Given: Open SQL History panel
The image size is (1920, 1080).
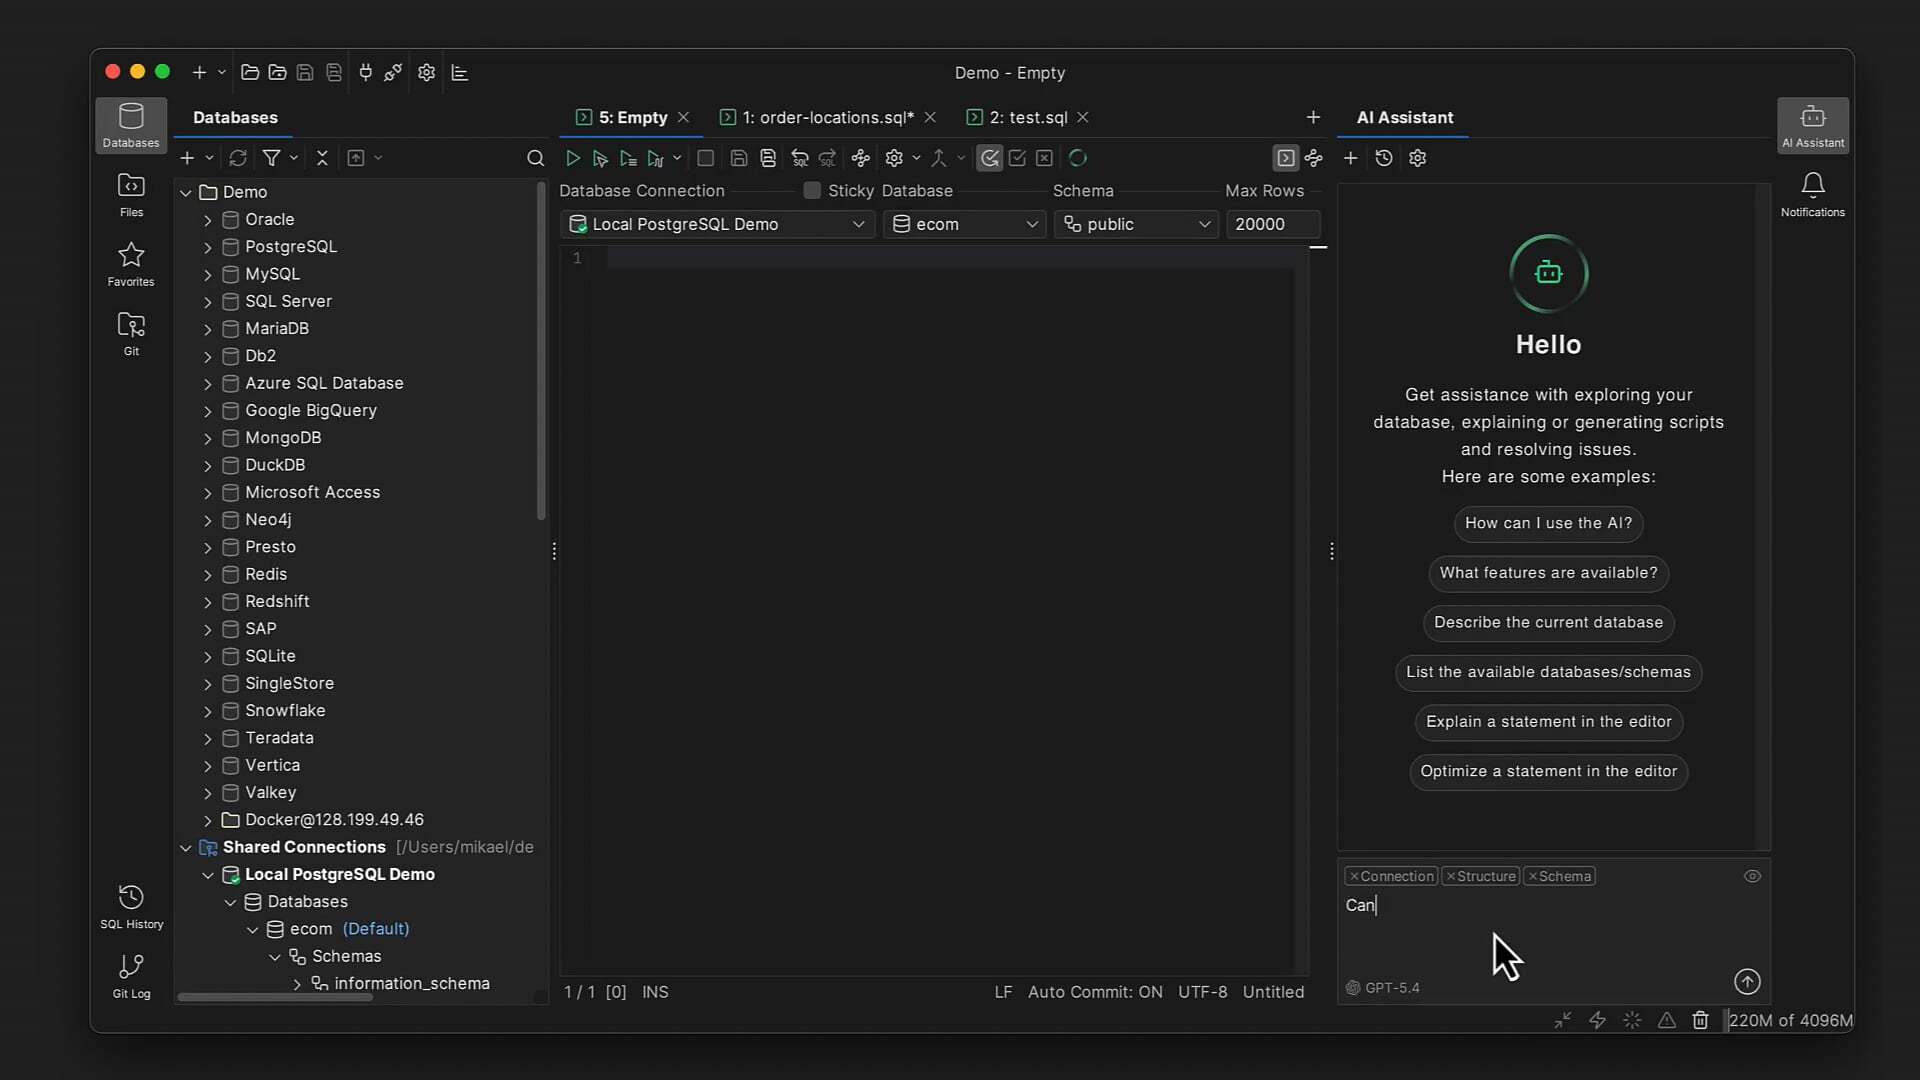Looking at the screenshot, I should [x=131, y=907].
